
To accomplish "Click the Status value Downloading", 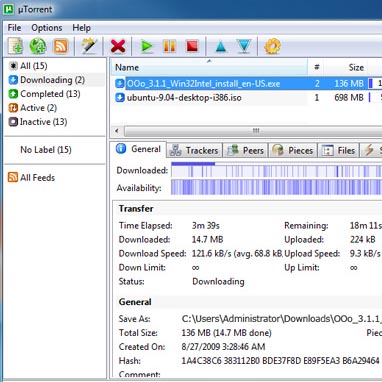I will (218, 282).
